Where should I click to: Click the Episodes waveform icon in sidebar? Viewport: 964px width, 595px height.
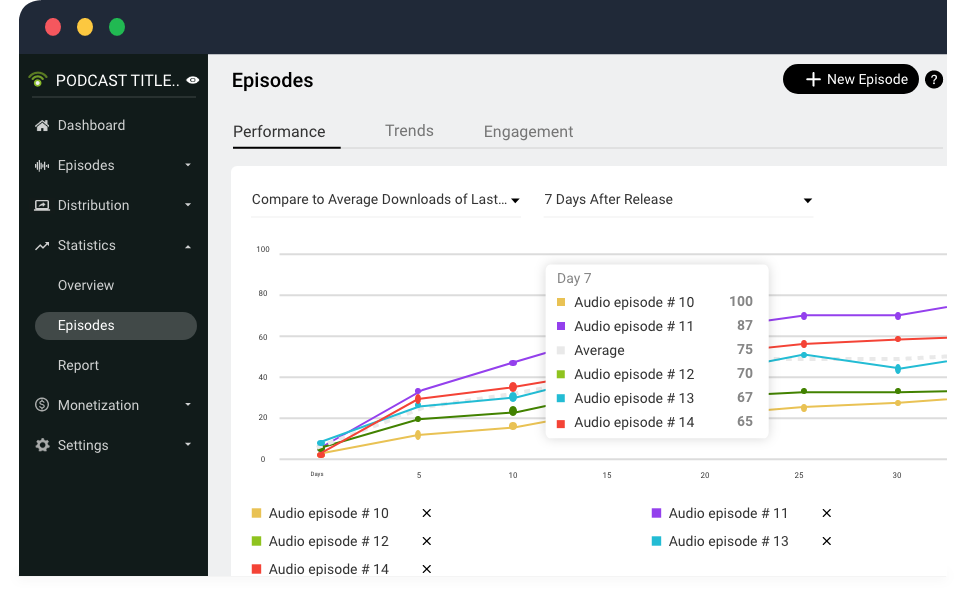click(x=42, y=166)
